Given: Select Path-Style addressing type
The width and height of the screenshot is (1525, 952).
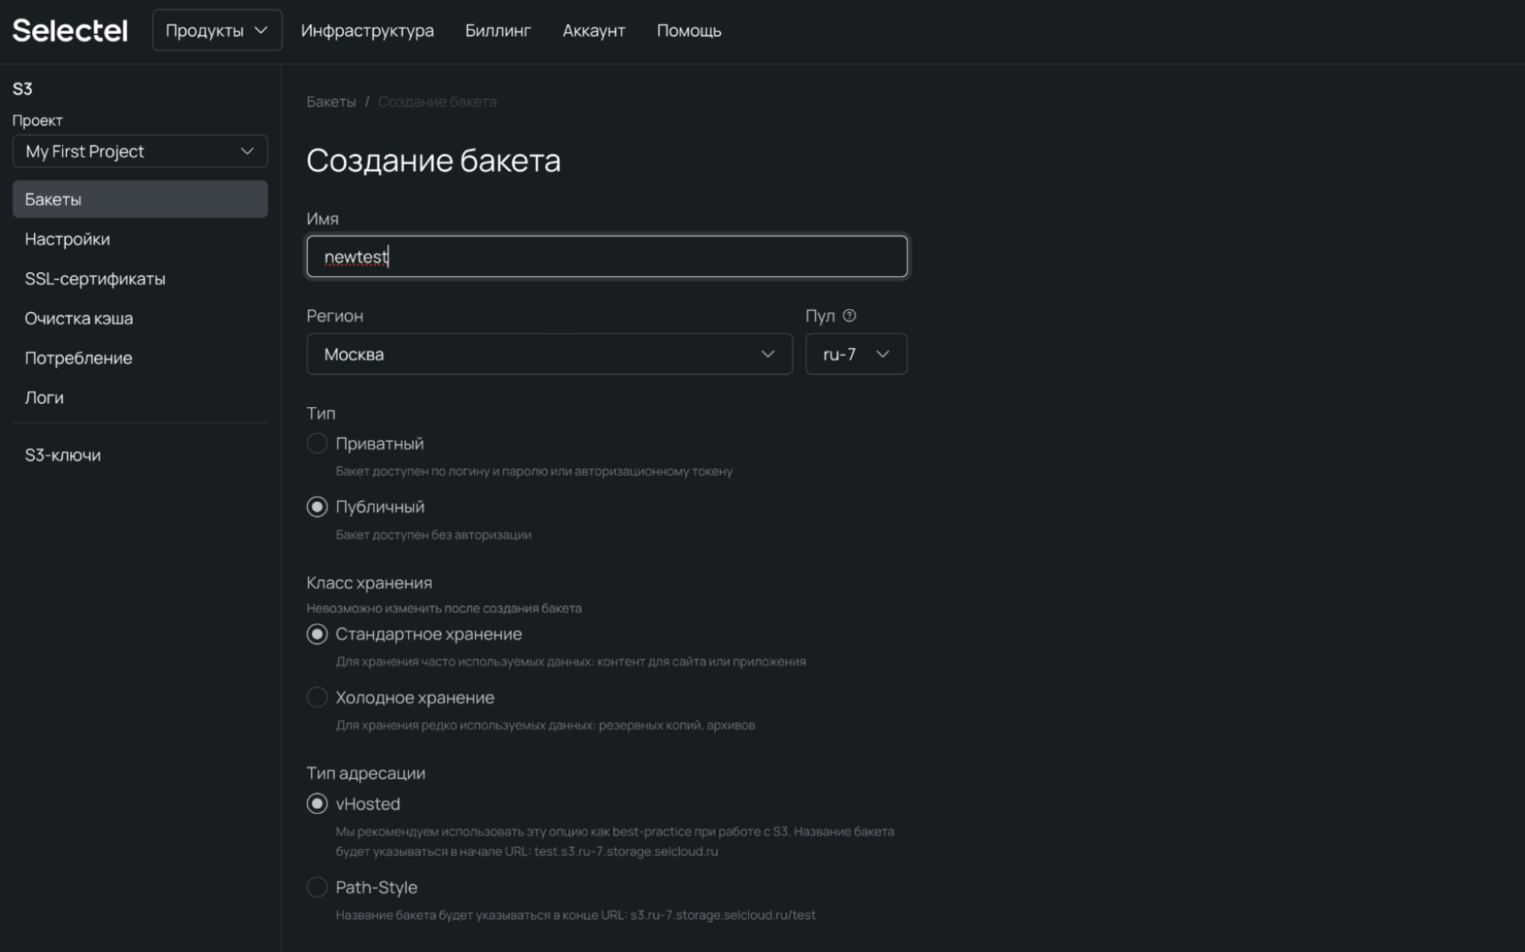Looking at the screenshot, I should [317, 887].
